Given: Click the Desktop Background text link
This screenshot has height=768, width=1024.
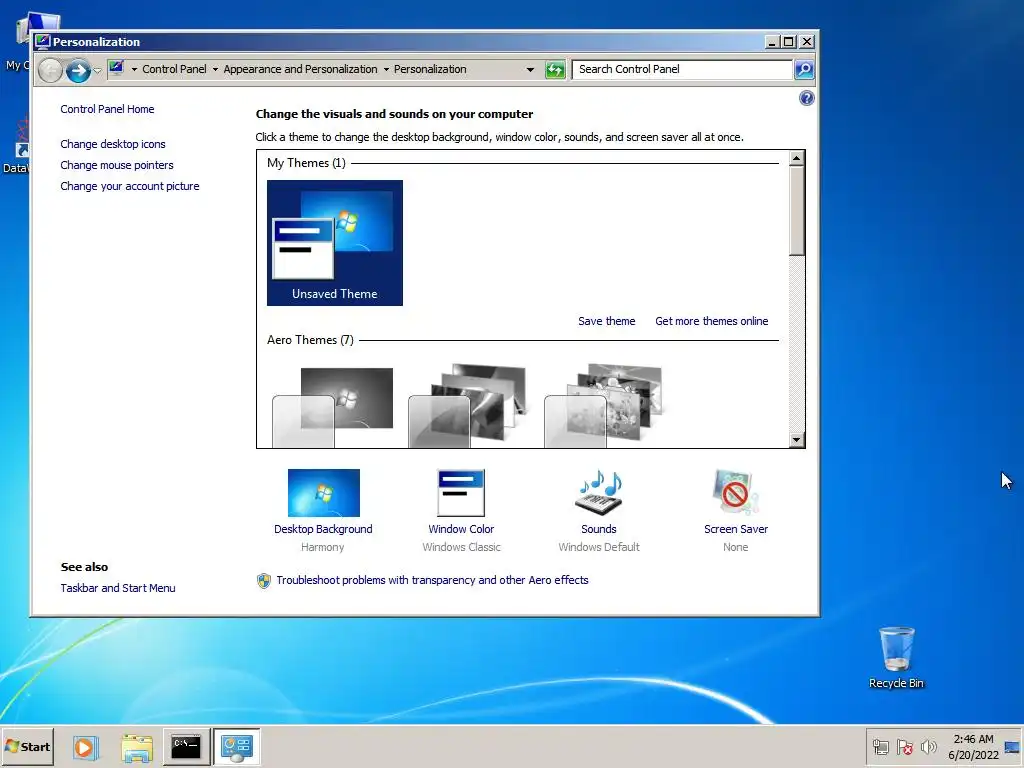Looking at the screenshot, I should 323,529.
